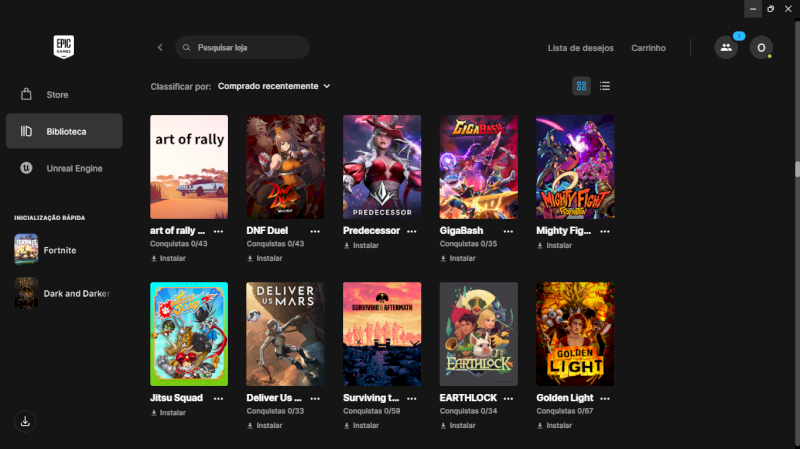Open GigaBash options menu
This screenshot has height=449, width=800.
(508, 231)
